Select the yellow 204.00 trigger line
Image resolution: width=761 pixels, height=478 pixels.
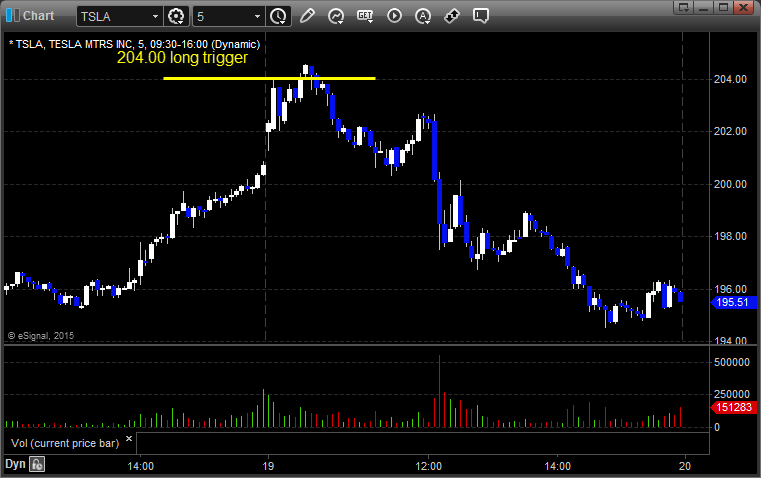pyautogui.click(x=269, y=78)
